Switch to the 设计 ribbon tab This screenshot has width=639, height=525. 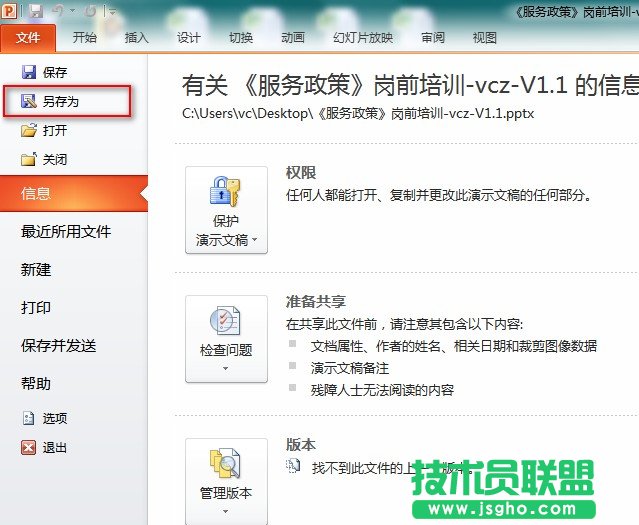pyautogui.click(x=189, y=38)
